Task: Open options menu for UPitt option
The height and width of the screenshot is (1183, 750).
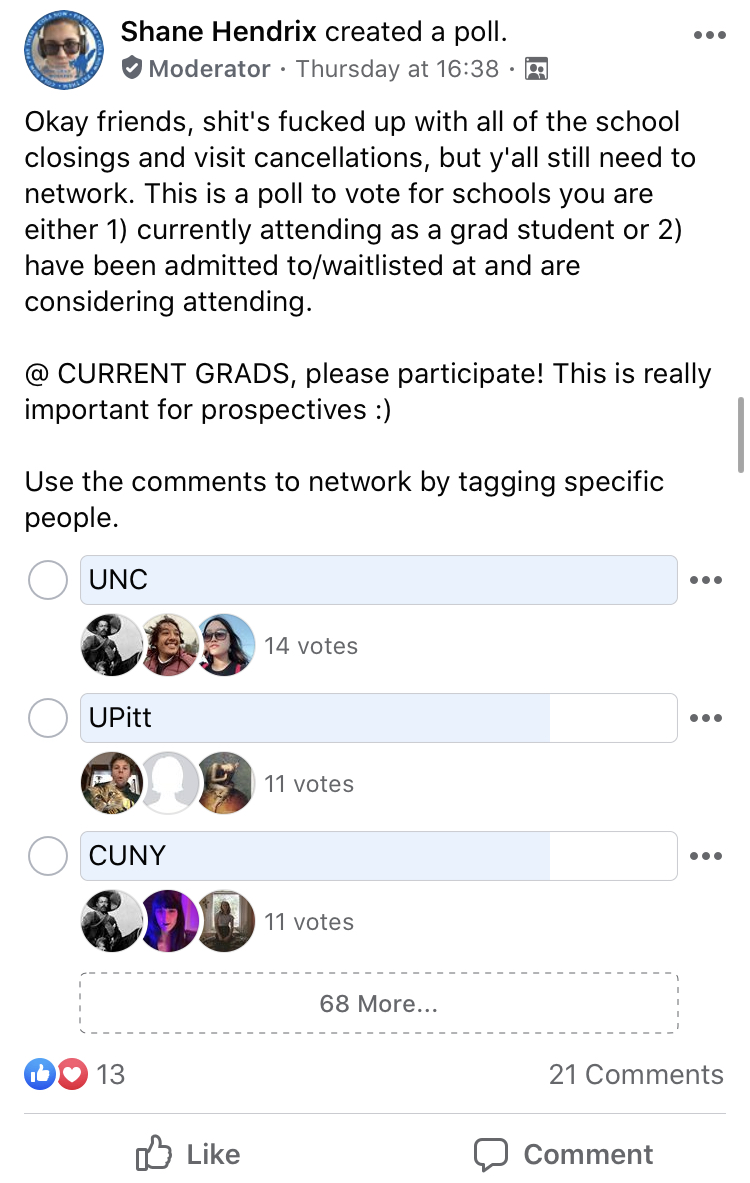Action: (x=706, y=718)
